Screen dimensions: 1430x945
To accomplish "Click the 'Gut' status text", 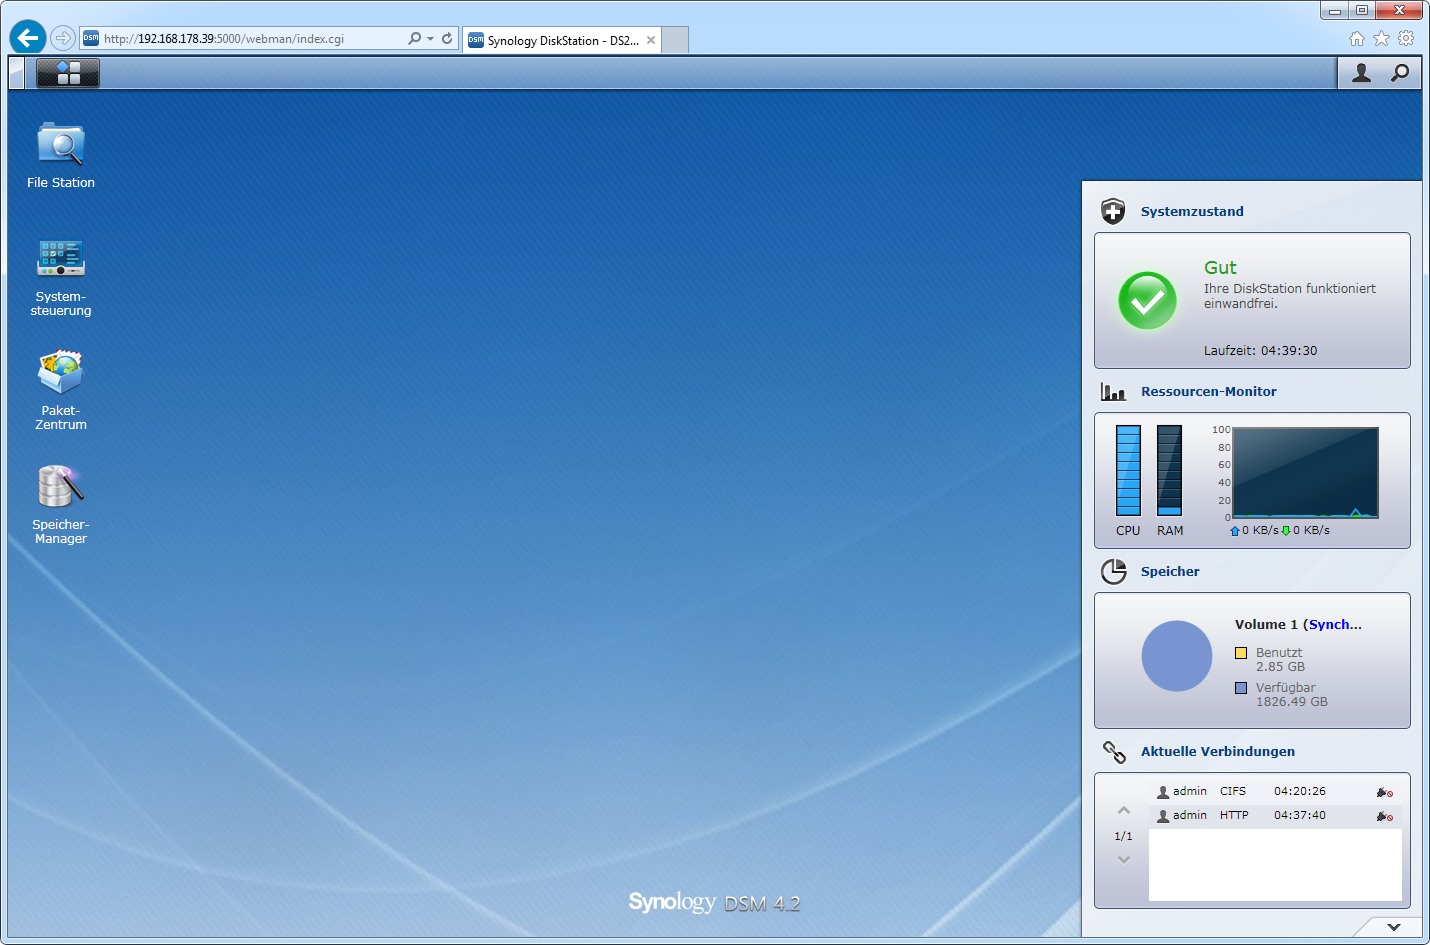I will click(x=1220, y=267).
